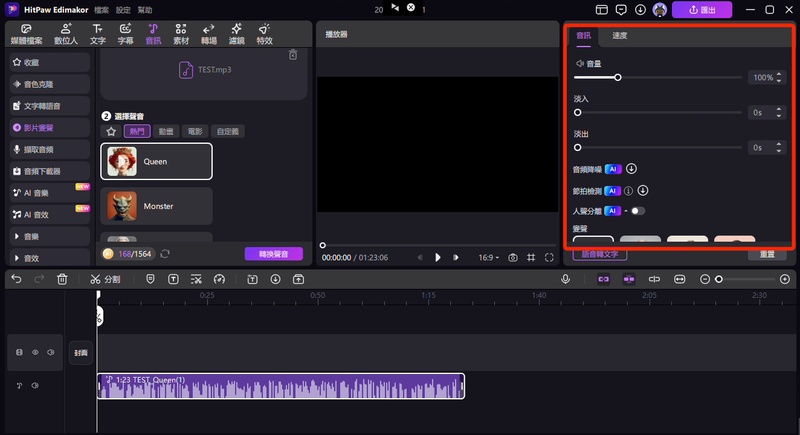Open the 媒體檔案 media files panel
800x435 pixels.
27,34
